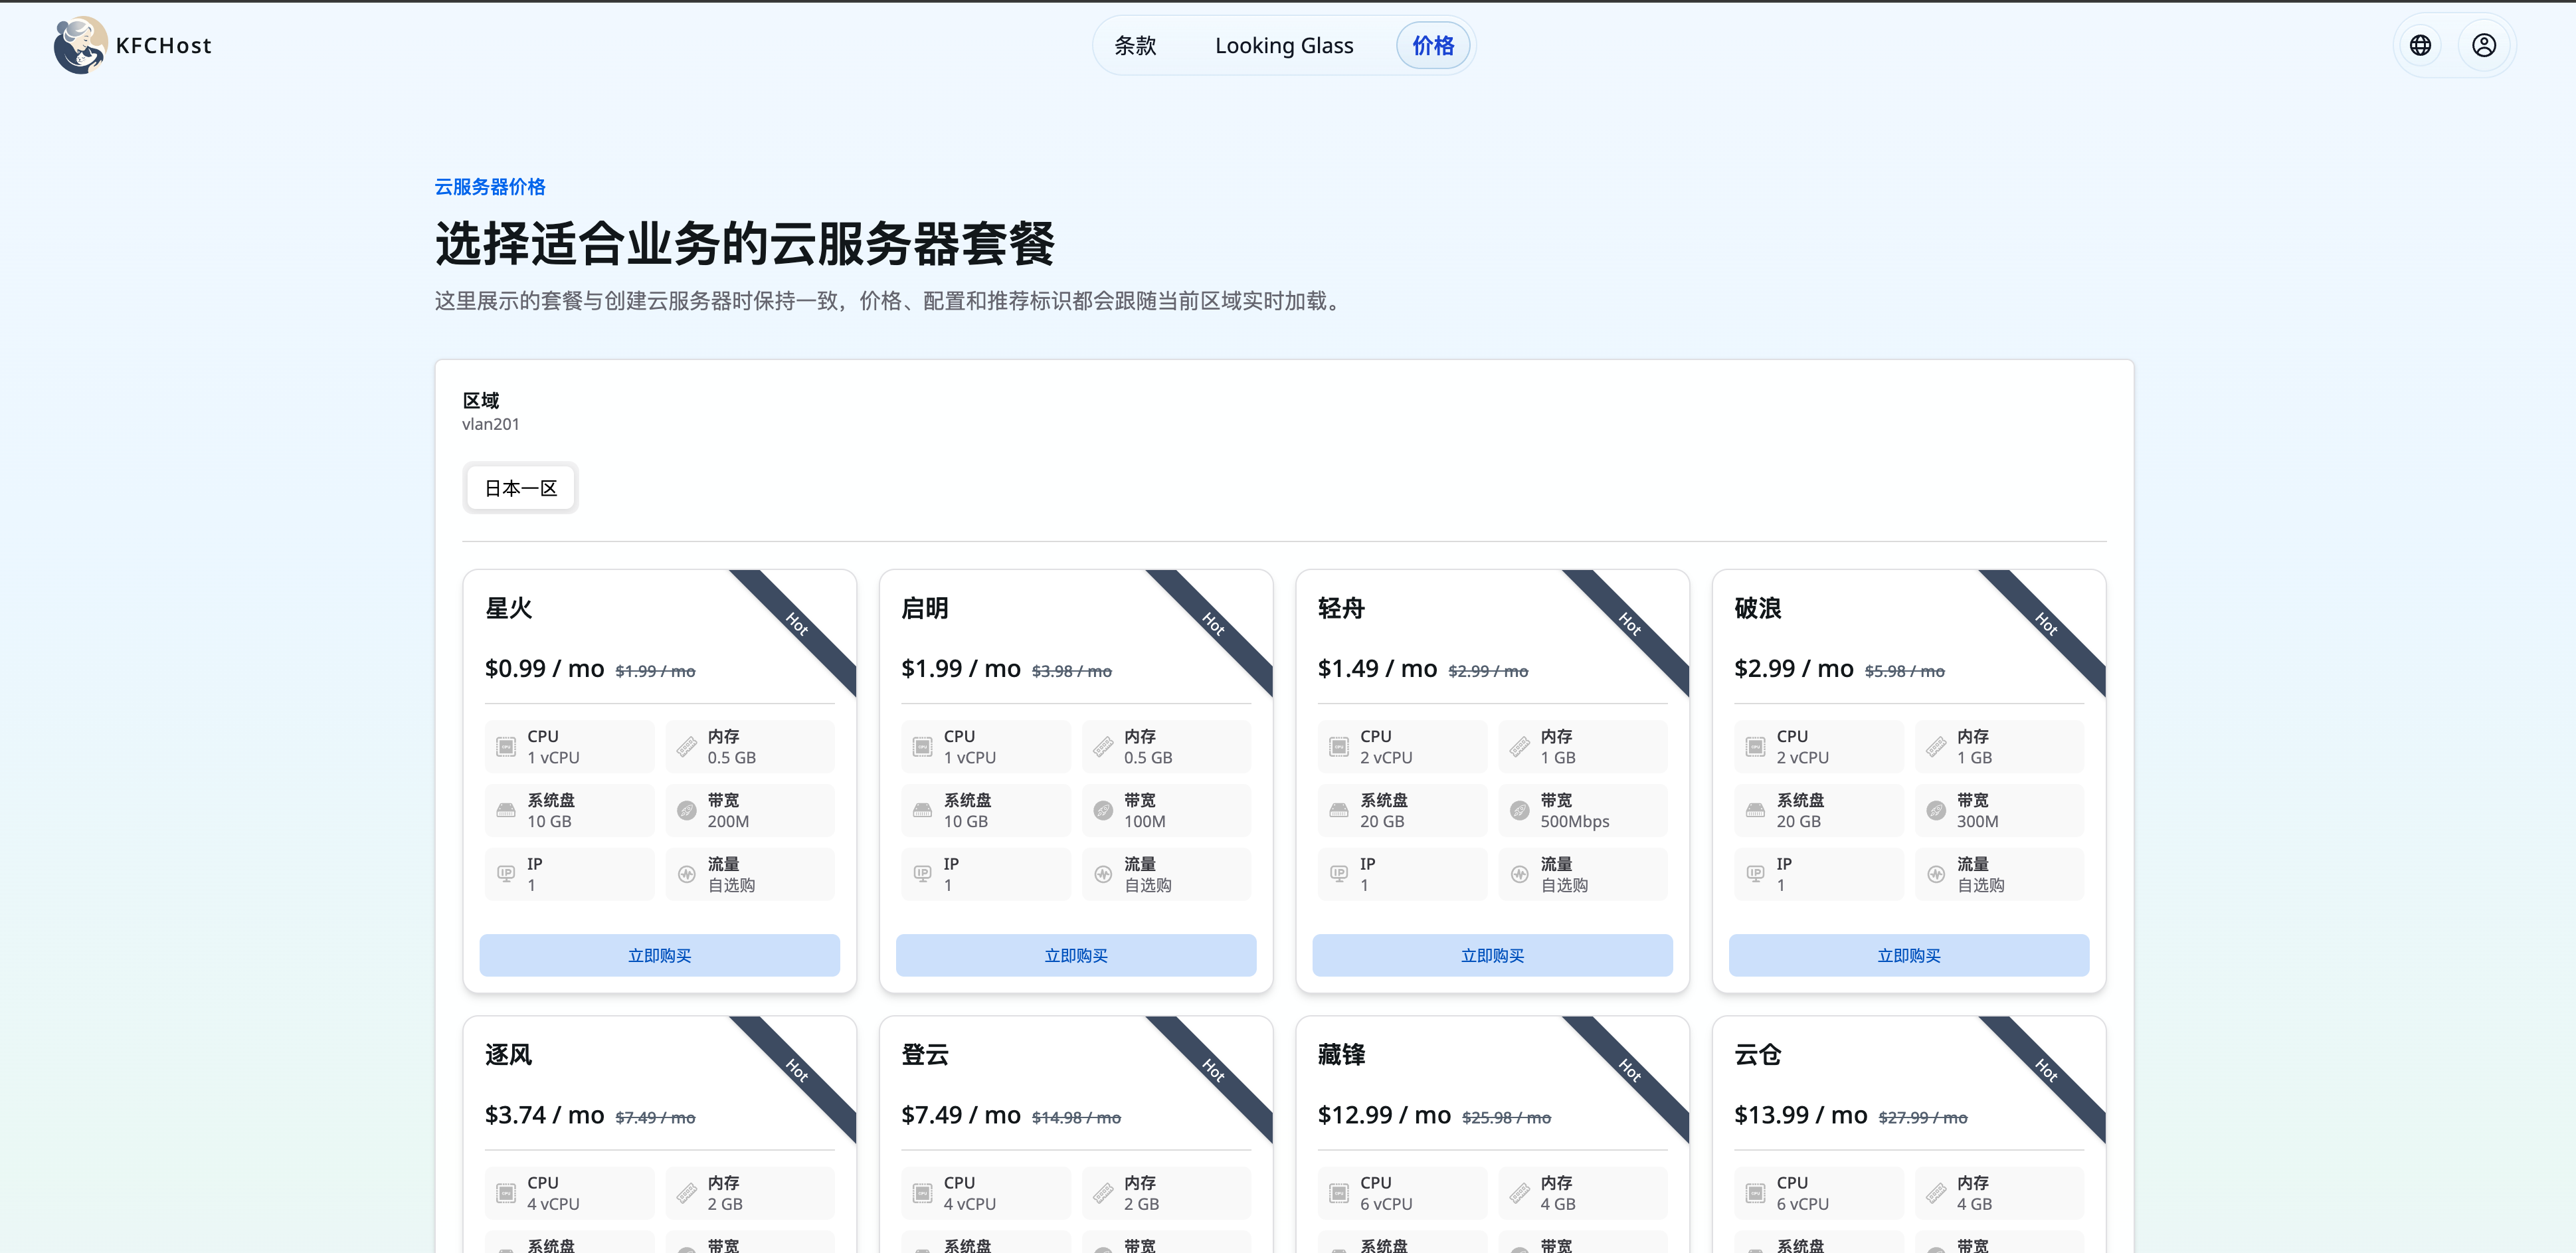Click the CPU icon in 启明 card
This screenshot has height=1253, width=2576.
[x=922, y=747]
